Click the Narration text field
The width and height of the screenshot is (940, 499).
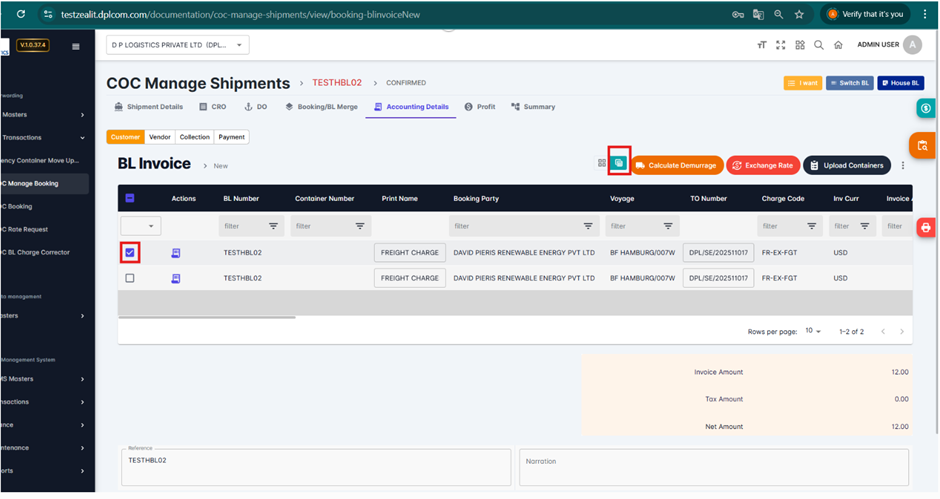(x=713, y=466)
